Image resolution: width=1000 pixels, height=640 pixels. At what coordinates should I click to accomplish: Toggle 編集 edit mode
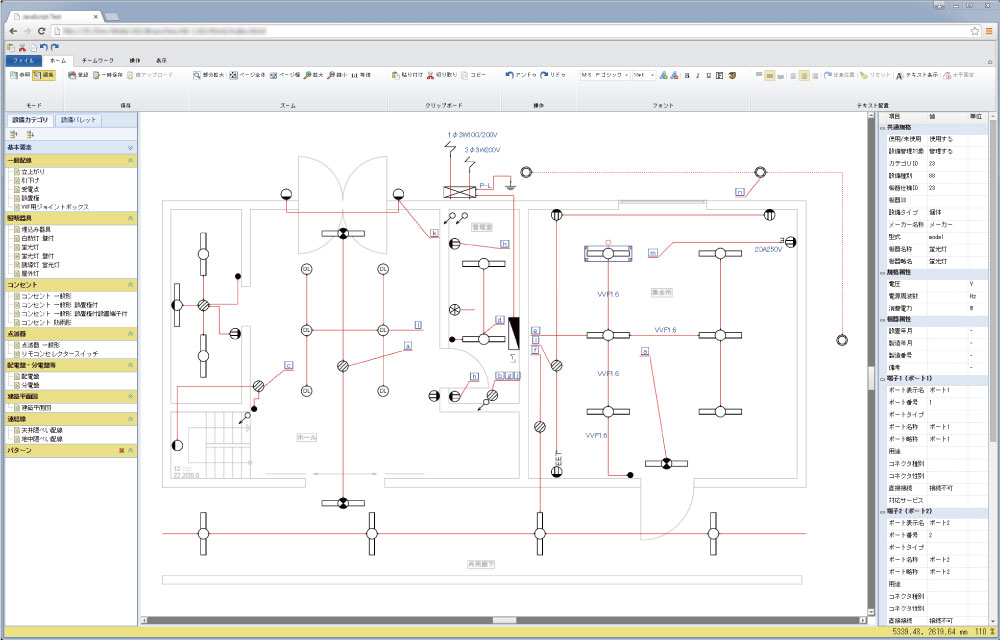(43, 75)
